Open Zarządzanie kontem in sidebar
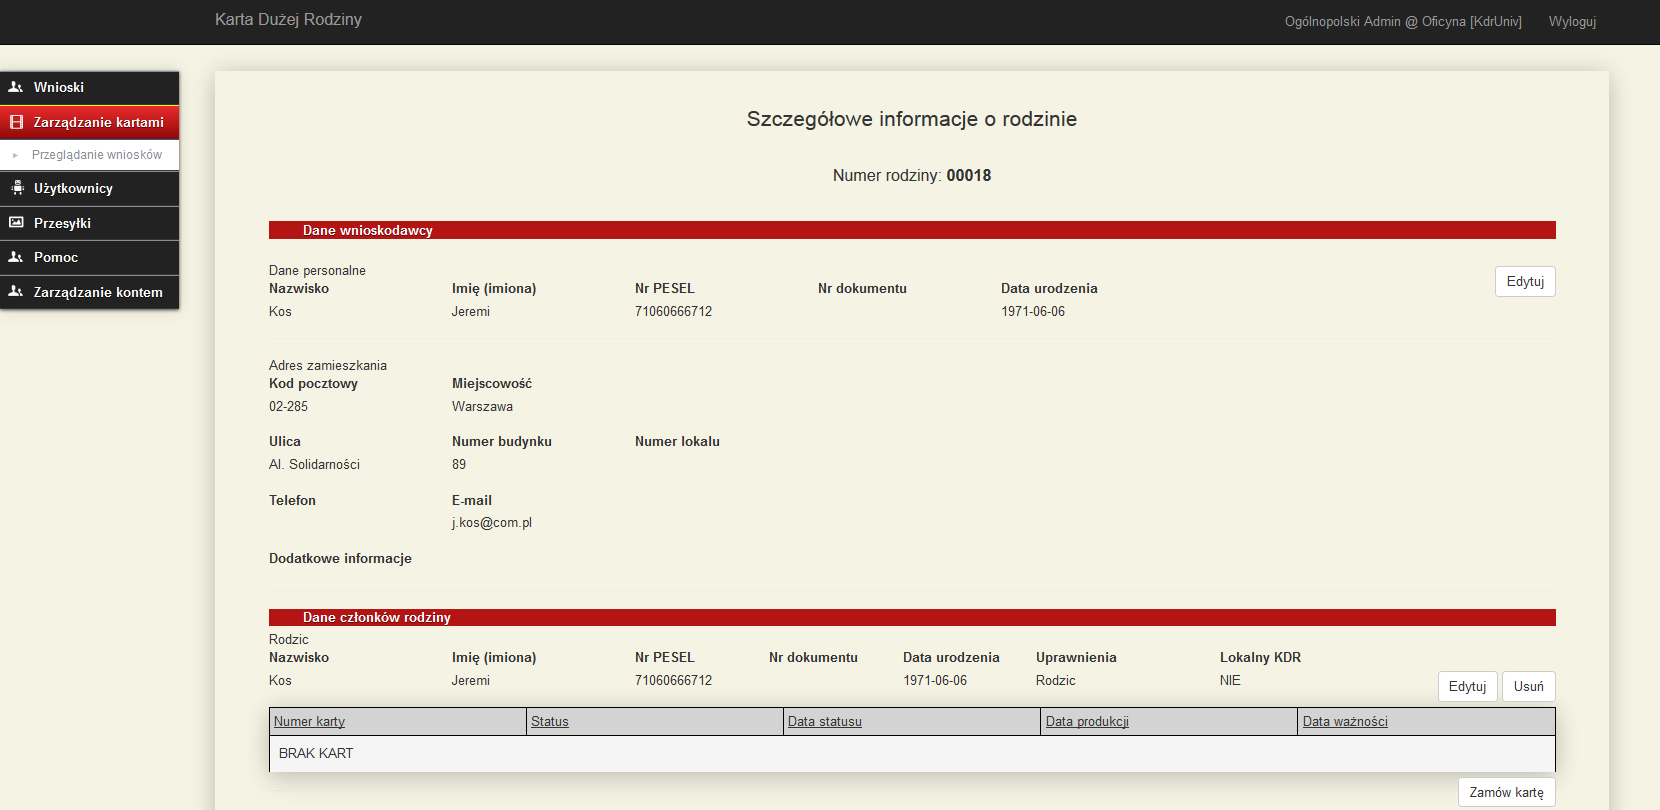Image resolution: width=1660 pixels, height=810 pixels. pos(90,292)
